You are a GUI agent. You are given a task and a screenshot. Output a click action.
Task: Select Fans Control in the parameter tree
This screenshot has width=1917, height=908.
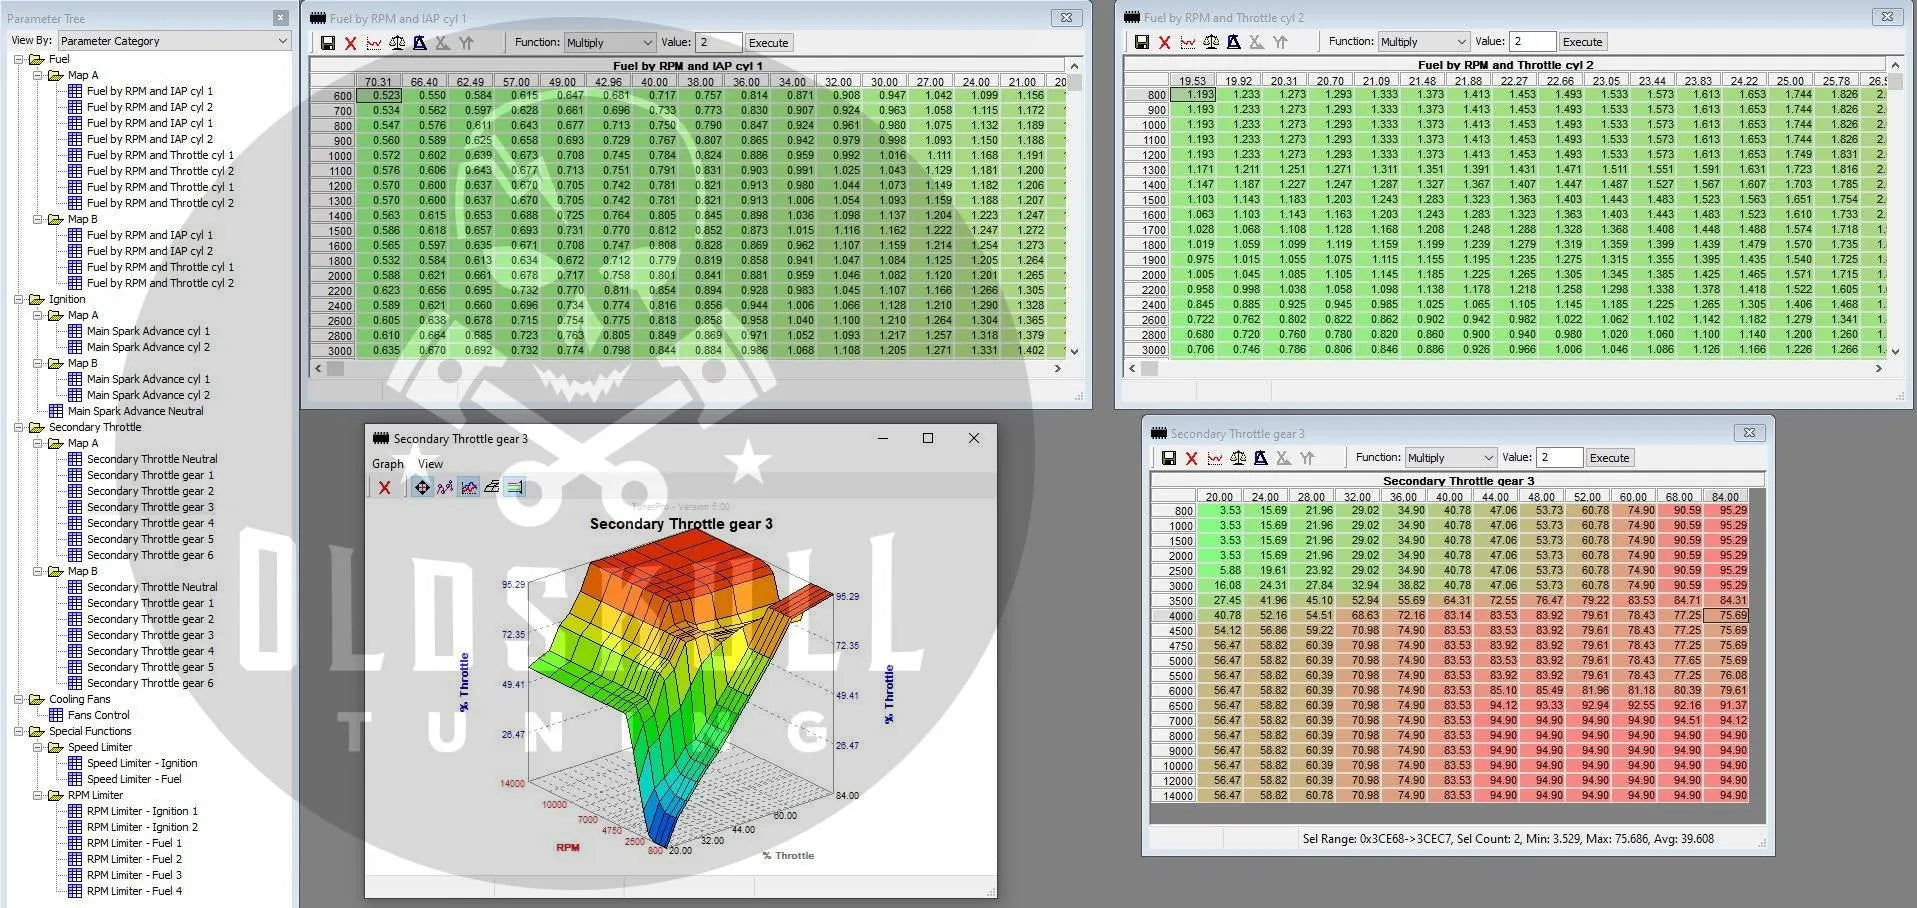click(98, 715)
